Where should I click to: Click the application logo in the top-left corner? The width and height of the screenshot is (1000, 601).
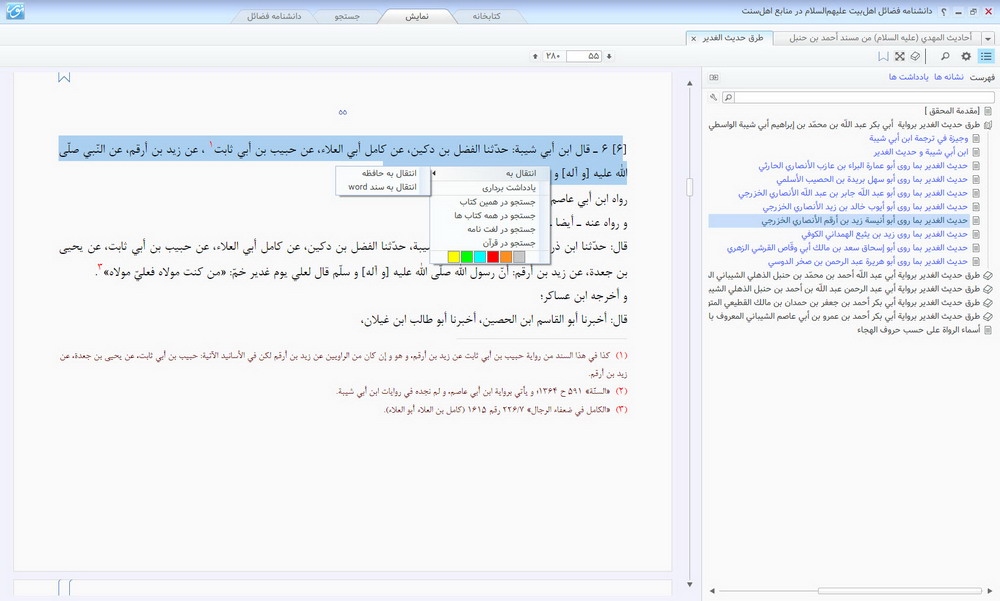click(15, 11)
